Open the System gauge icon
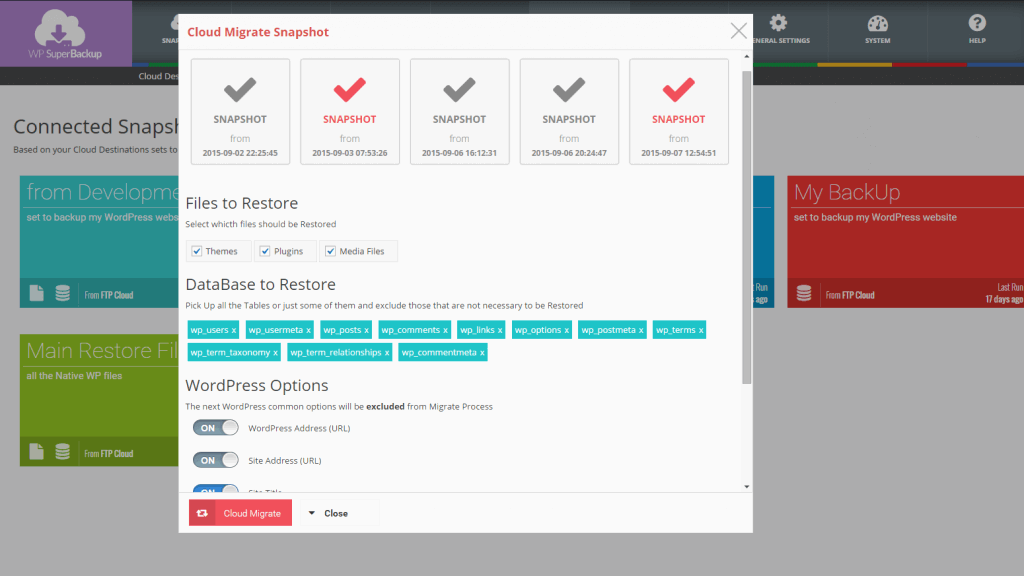 pos(877,24)
